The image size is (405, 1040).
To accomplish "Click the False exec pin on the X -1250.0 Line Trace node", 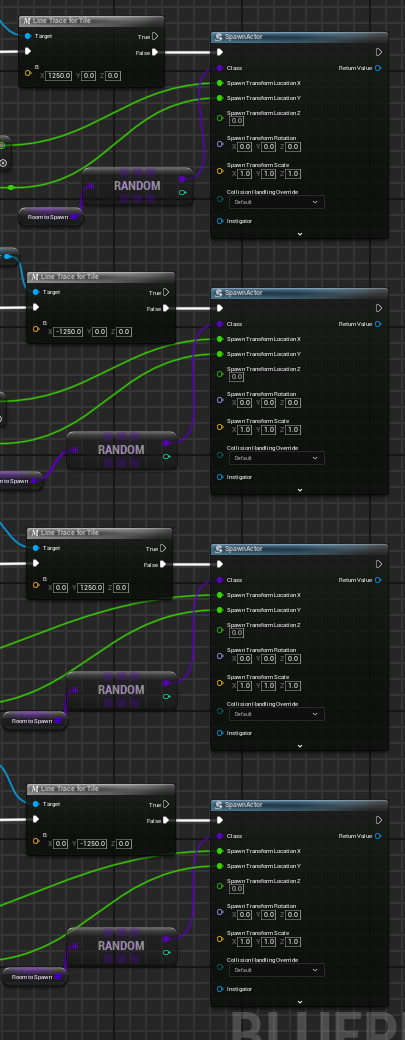I will (x=166, y=308).
